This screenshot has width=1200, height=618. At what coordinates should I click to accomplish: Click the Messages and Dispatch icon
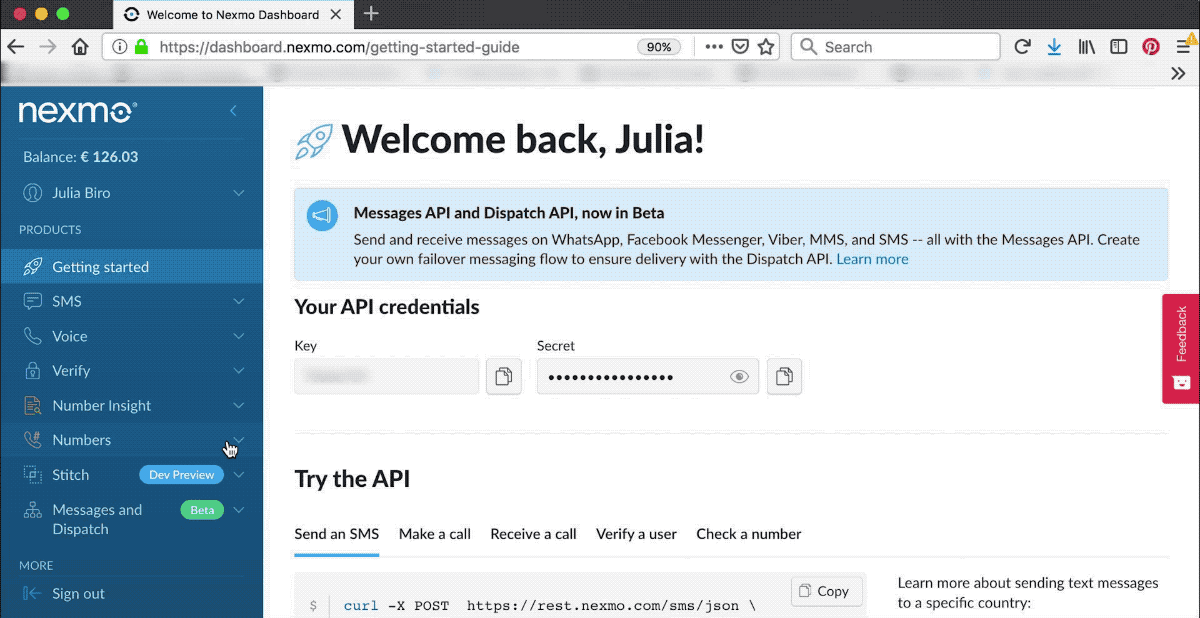coord(33,510)
